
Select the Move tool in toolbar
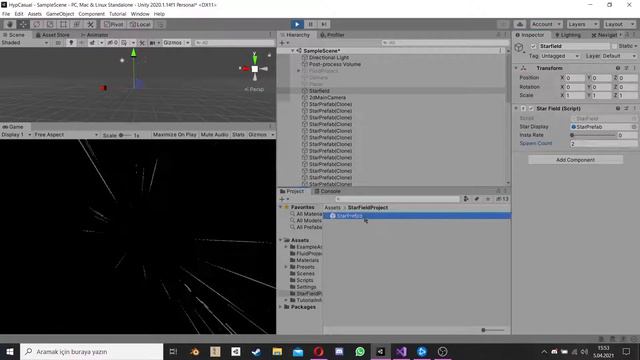pos(23,24)
